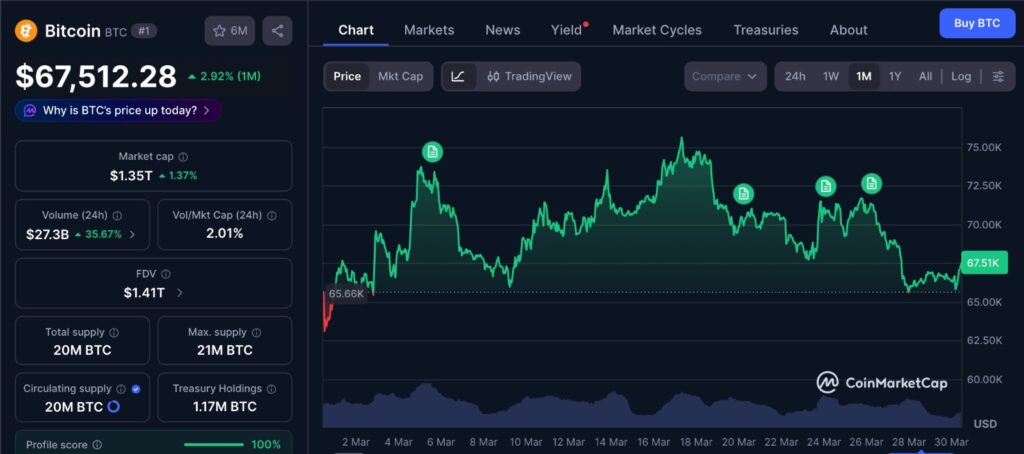Switch to the Markets tab

point(429,30)
